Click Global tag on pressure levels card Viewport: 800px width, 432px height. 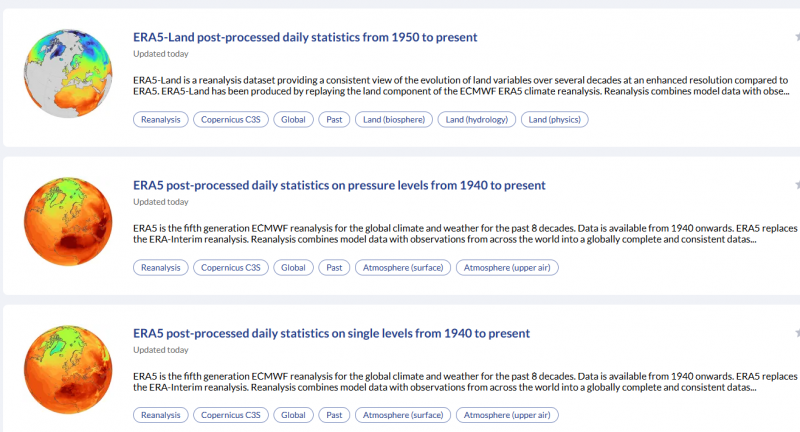[293, 268]
